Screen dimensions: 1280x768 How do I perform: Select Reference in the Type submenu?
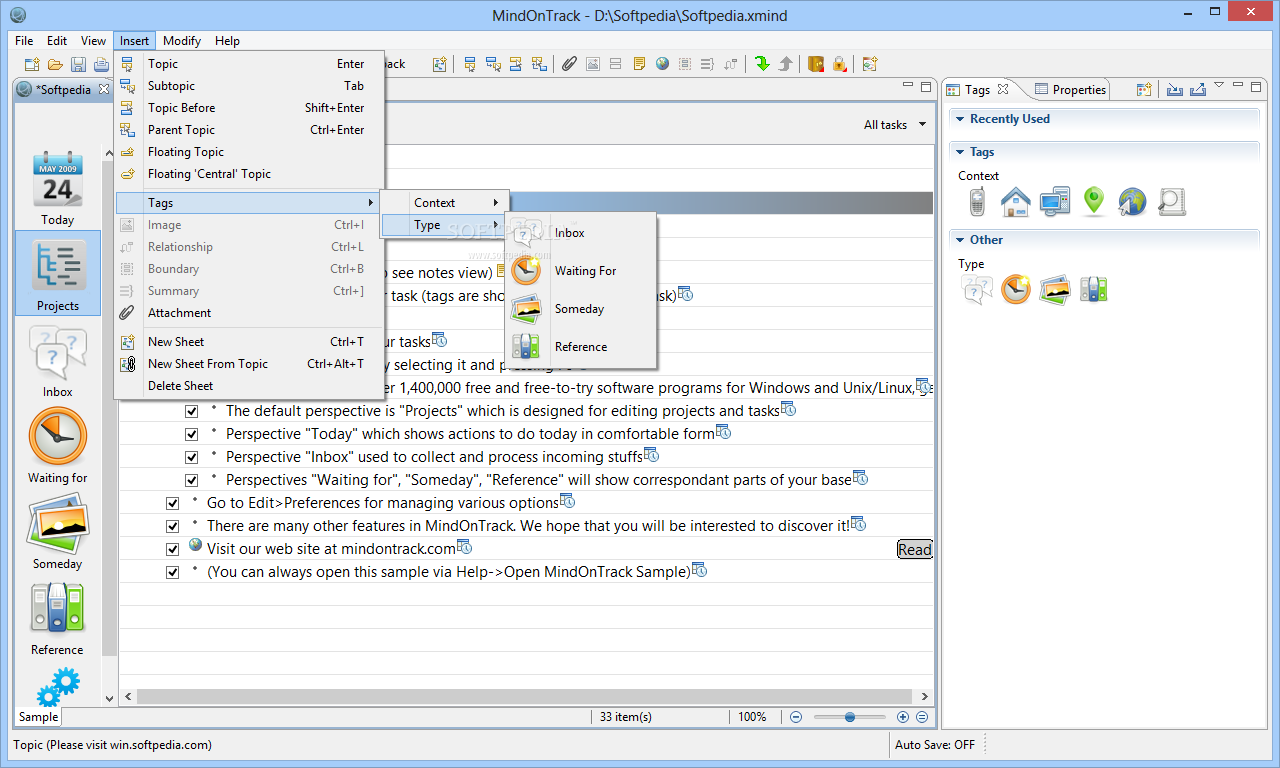[x=581, y=347]
